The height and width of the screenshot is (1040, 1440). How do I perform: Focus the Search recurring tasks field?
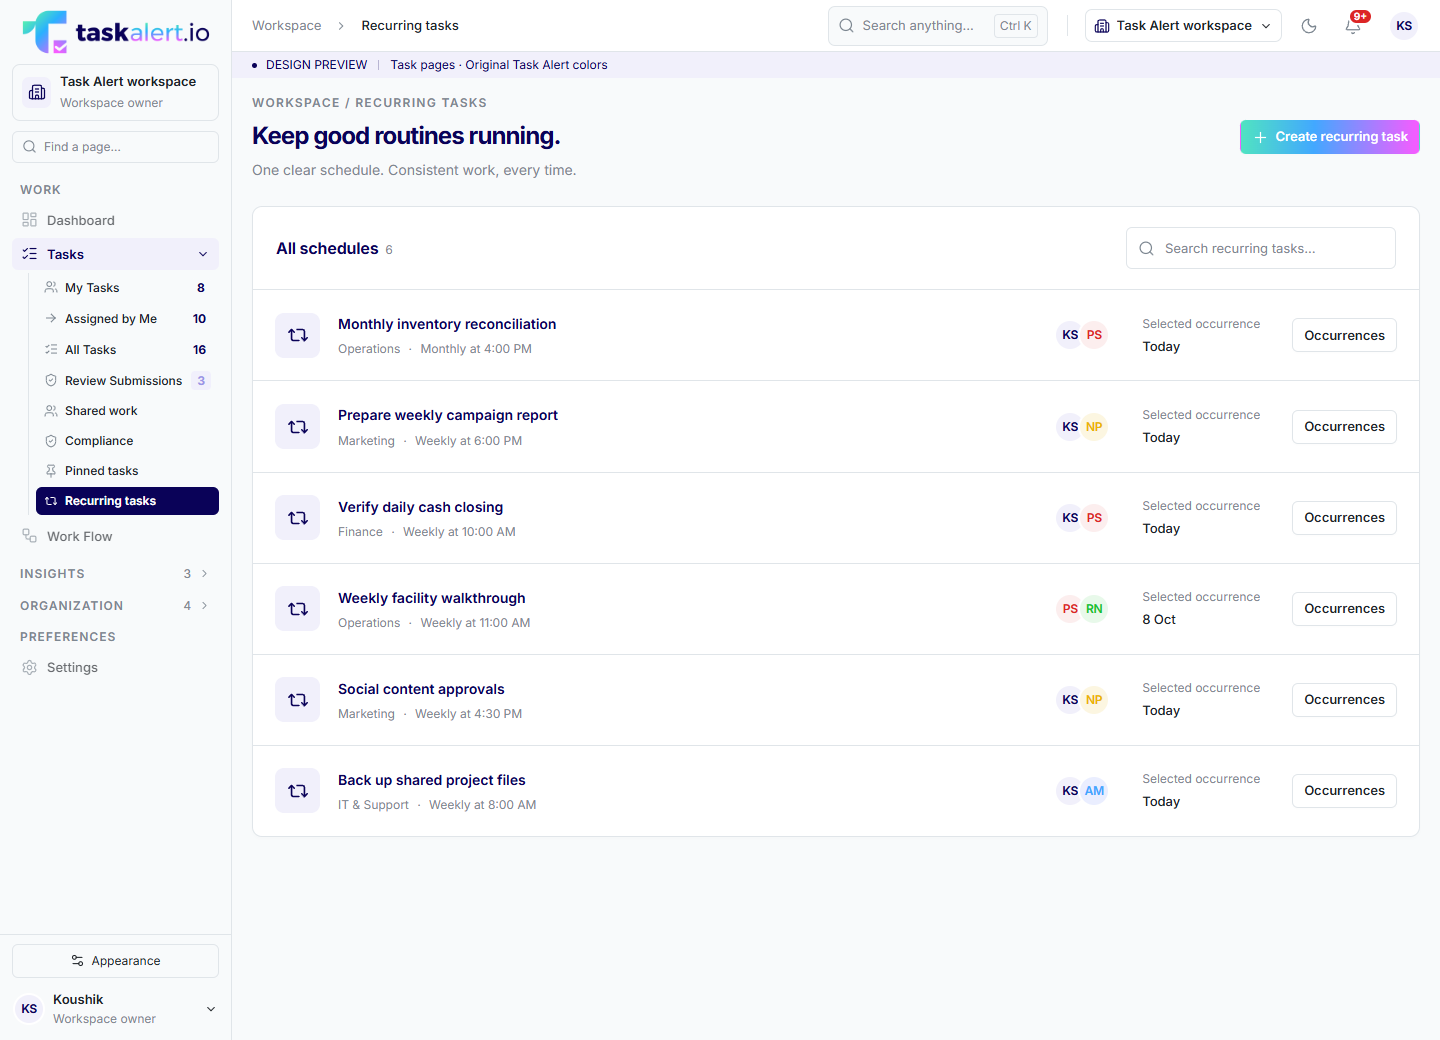pyautogui.click(x=1261, y=248)
